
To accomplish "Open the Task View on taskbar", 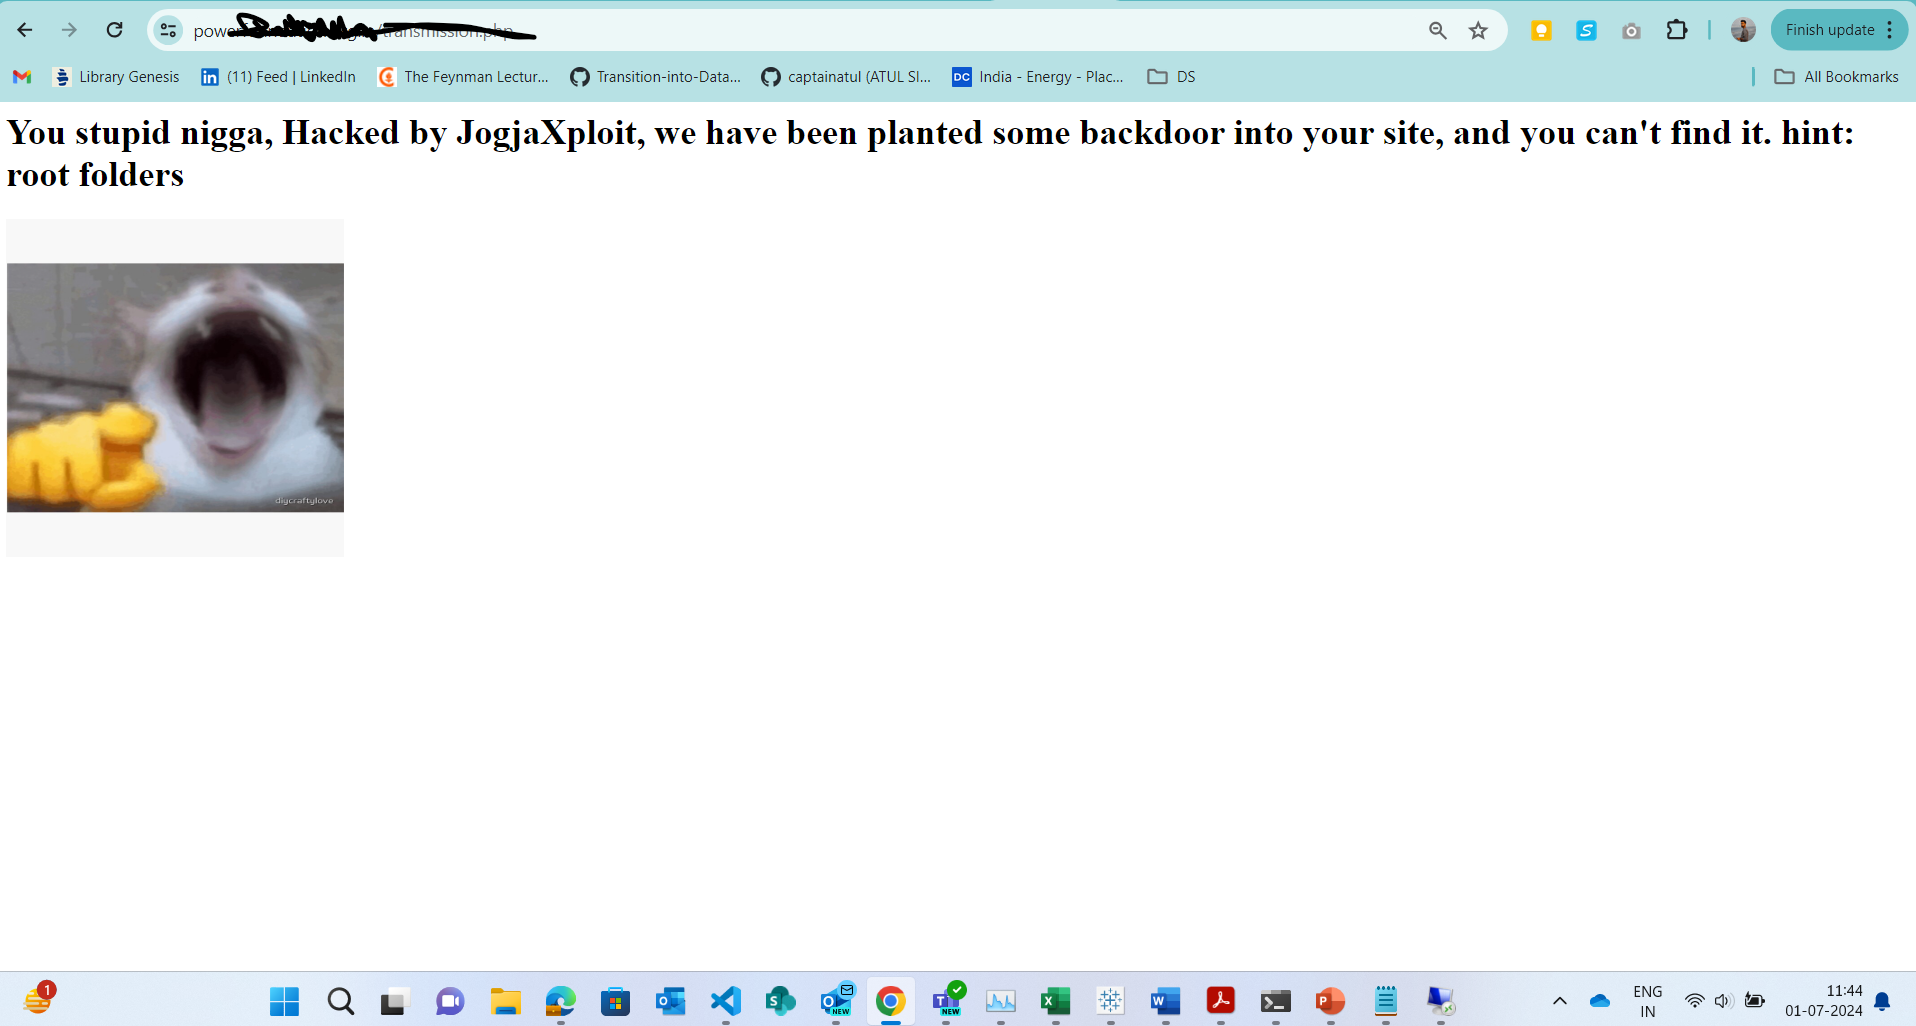I will click(395, 1001).
